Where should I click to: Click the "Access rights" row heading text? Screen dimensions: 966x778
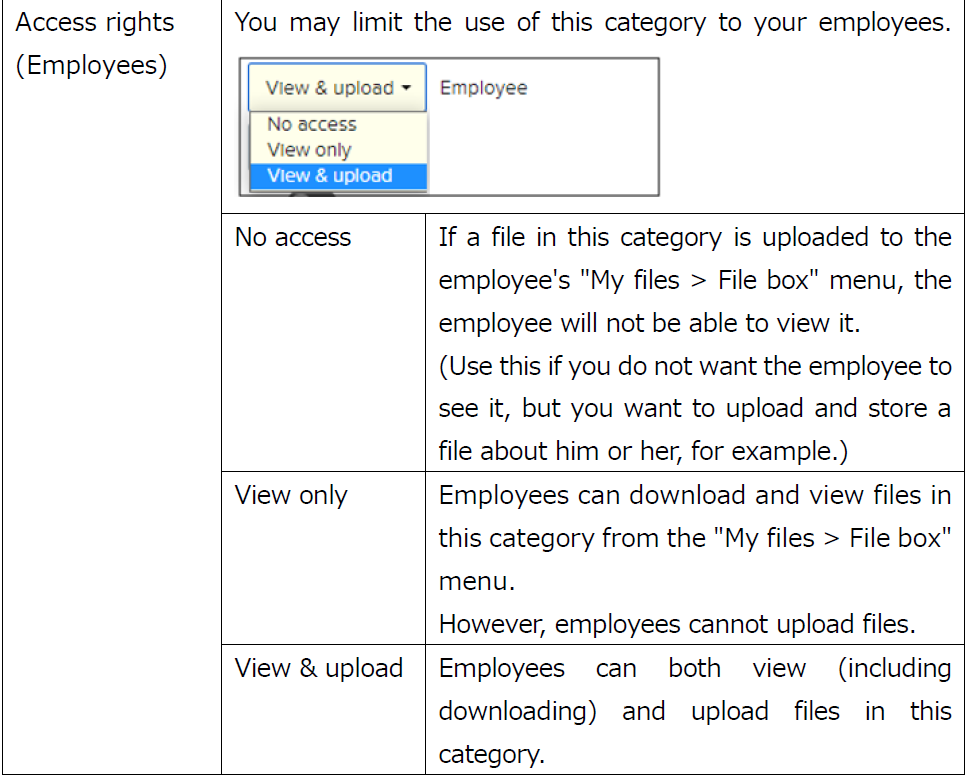94,23
